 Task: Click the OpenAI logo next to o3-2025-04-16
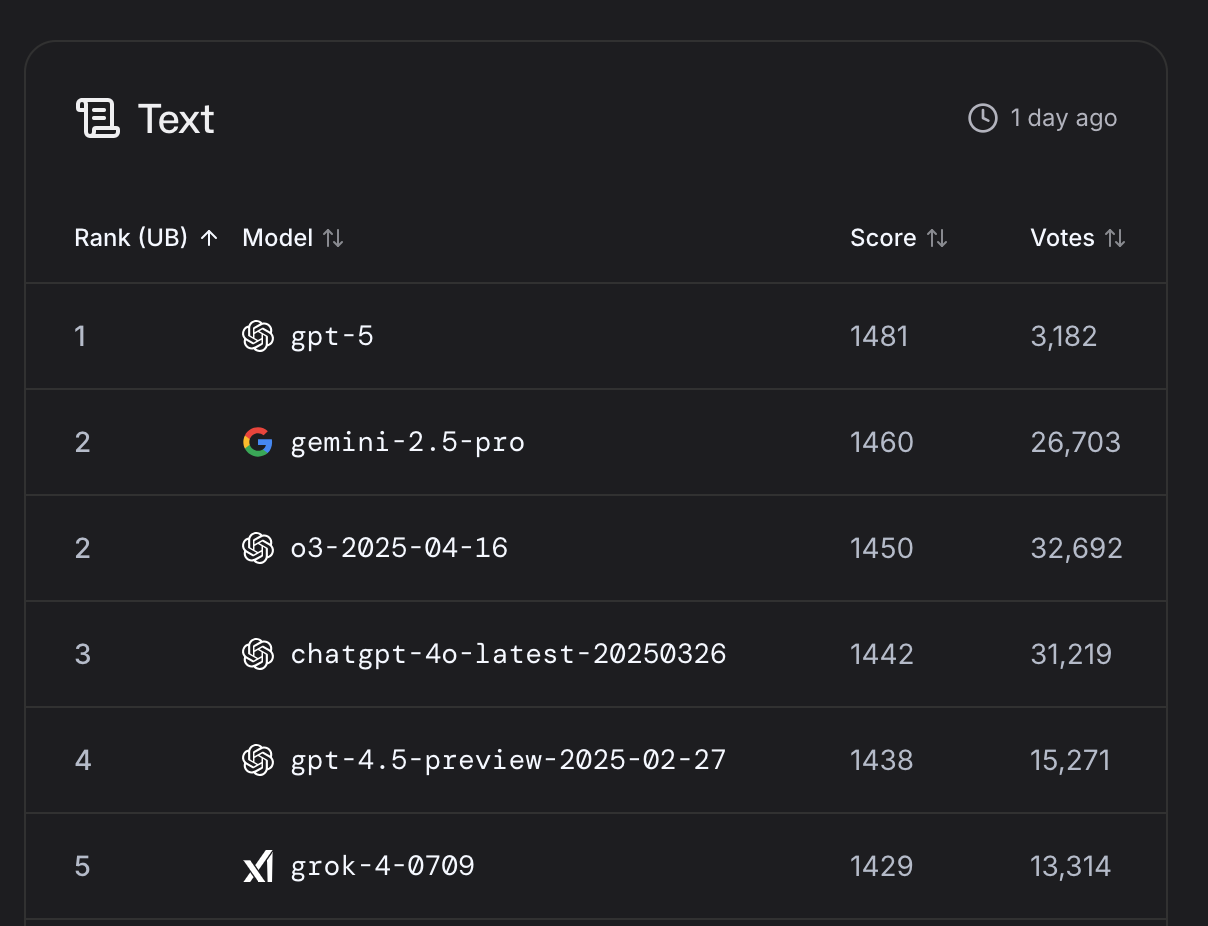click(x=258, y=548)
